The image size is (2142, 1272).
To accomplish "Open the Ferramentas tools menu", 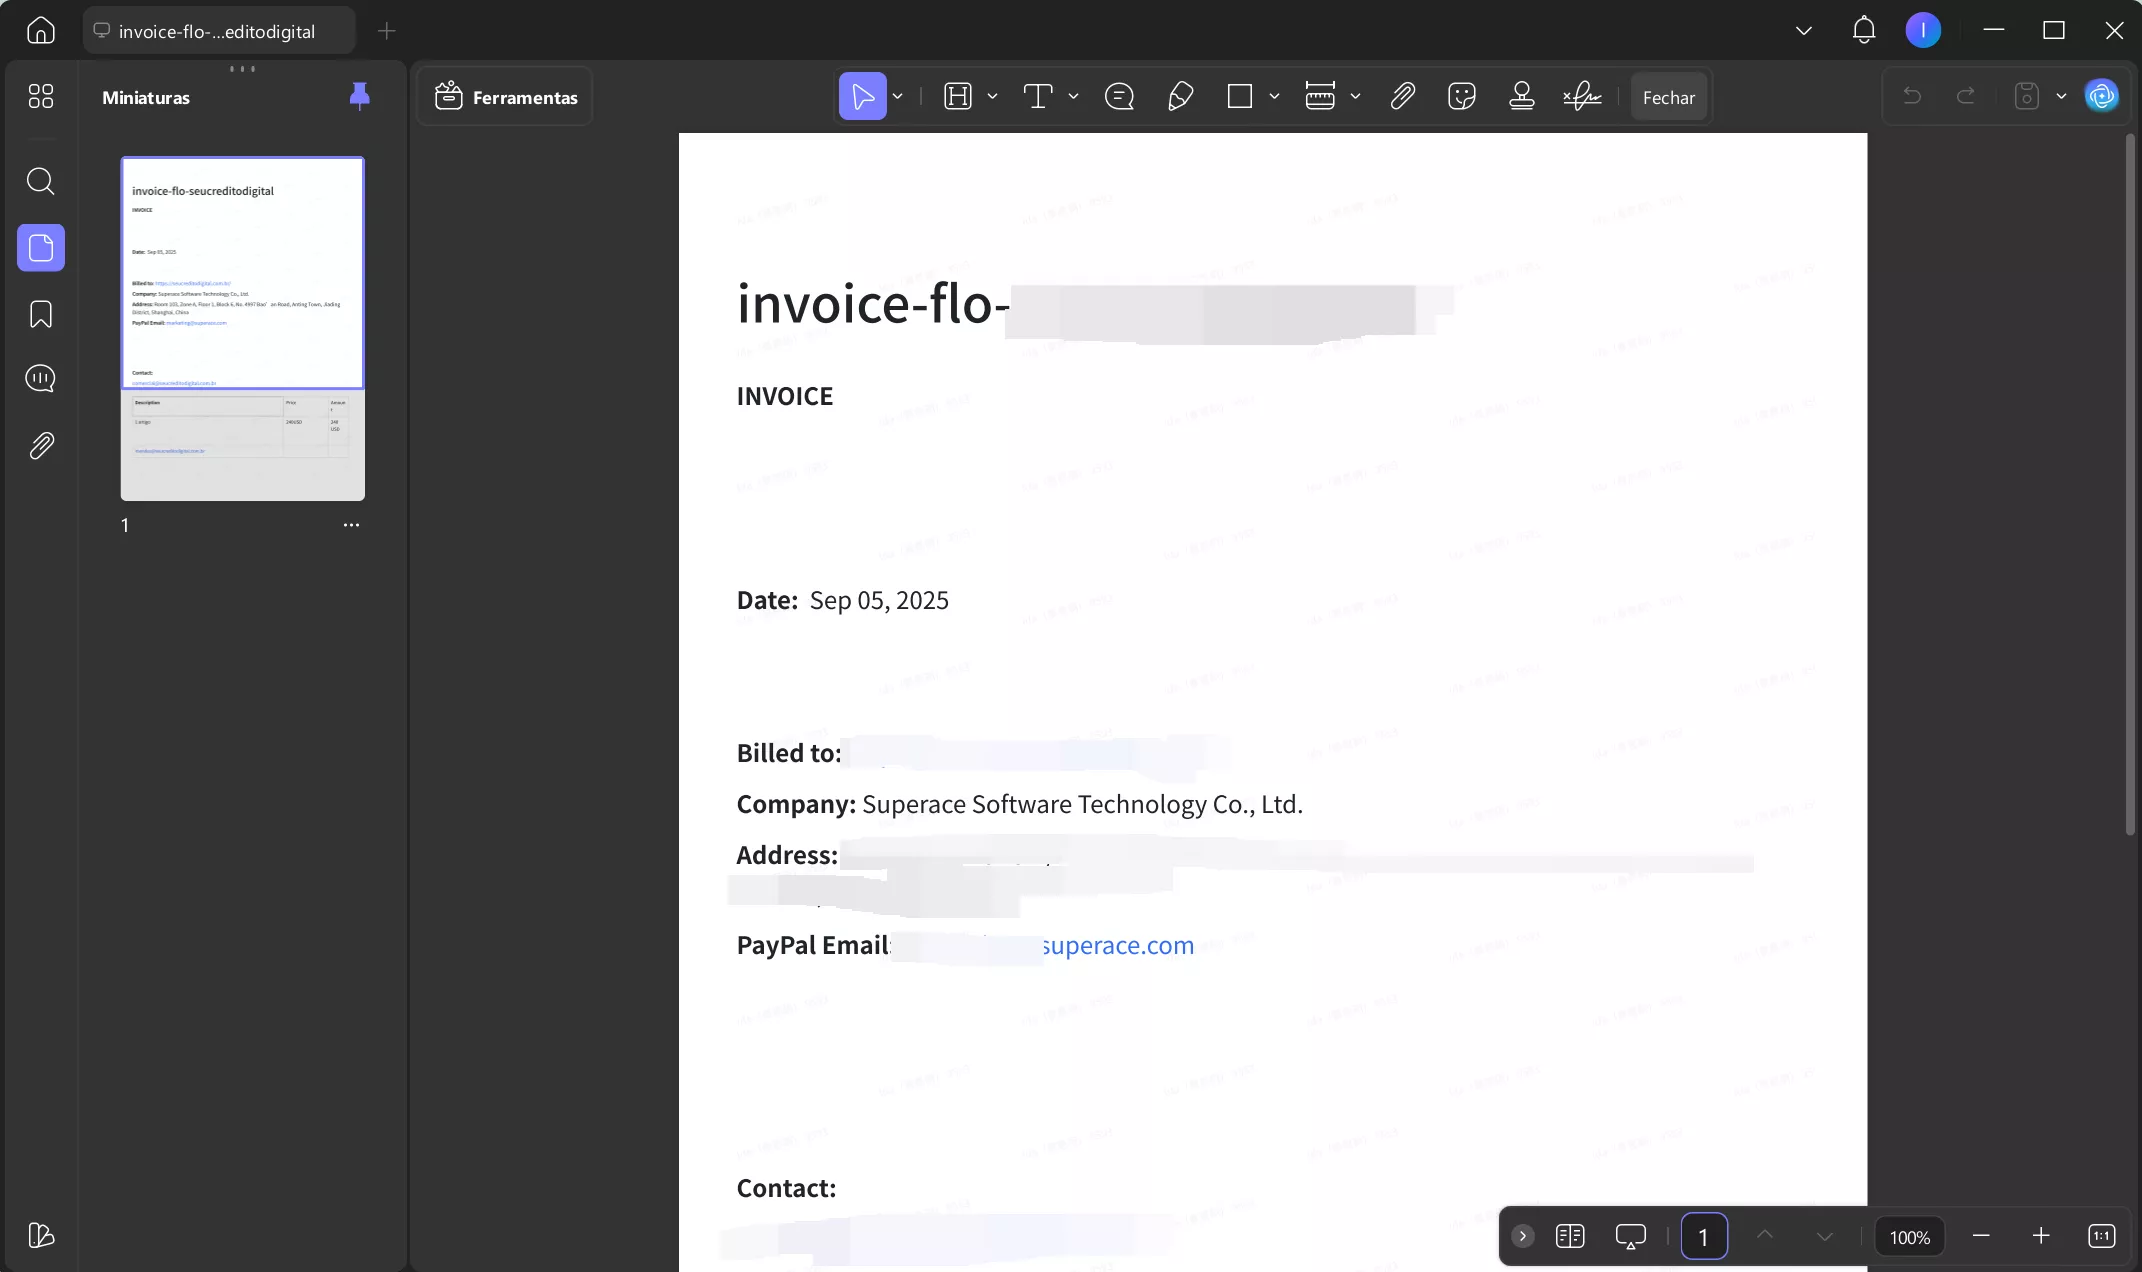I will point(505,97).
